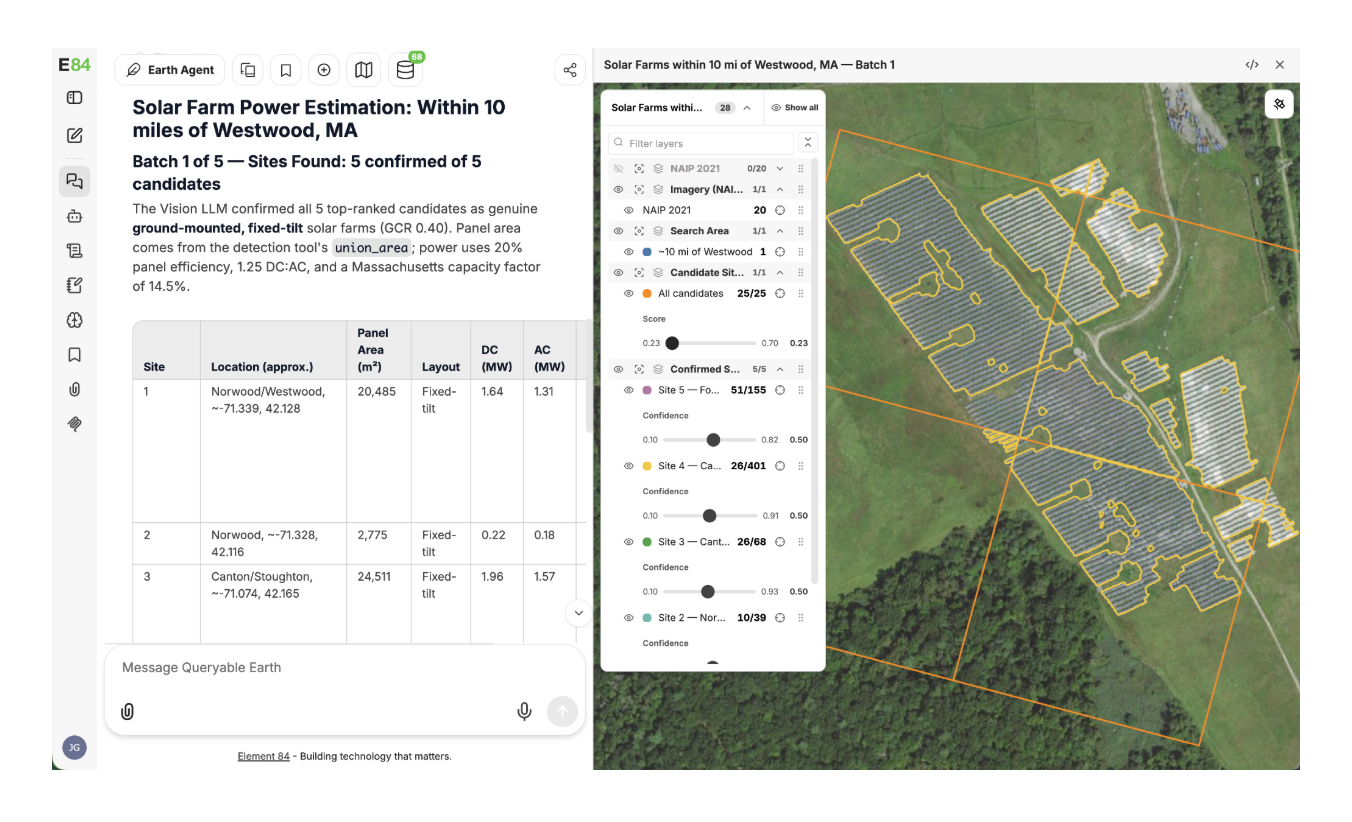Click the copy conversation icon in toolbar

(x=248, y=70)
